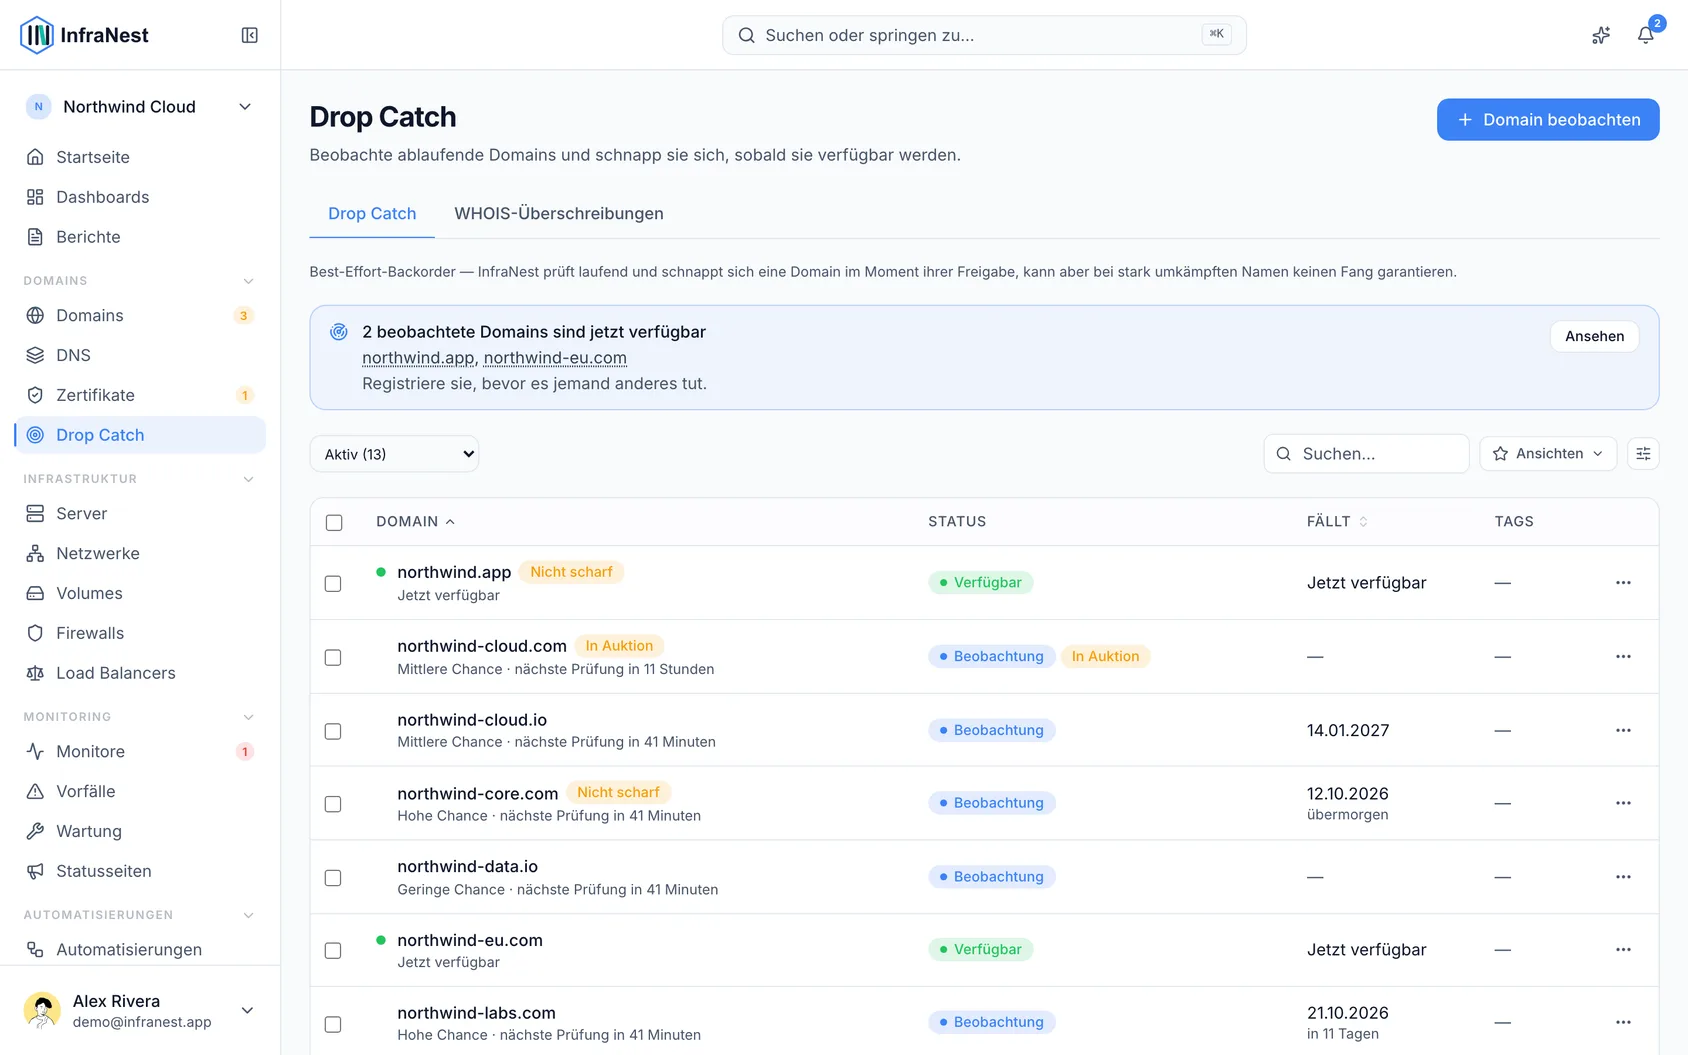Image resolution: width=1688 pixels, height=1055 pixels.
Task: Open Load Balancers in sidebar
Action: coord(140,673)
